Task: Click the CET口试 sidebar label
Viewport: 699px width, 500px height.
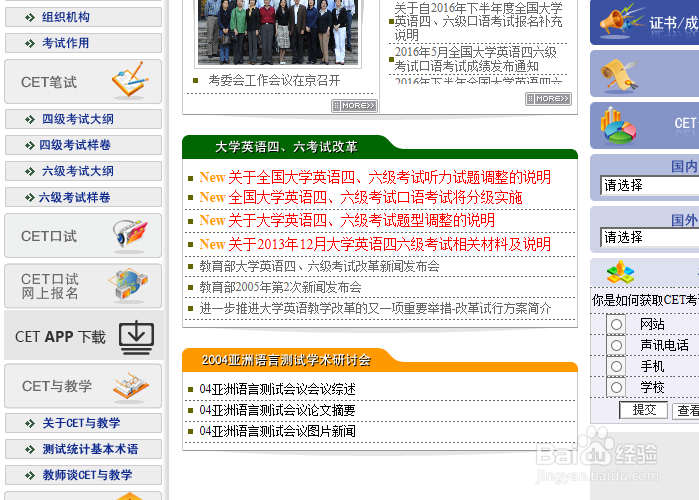Action: [49, 236]
